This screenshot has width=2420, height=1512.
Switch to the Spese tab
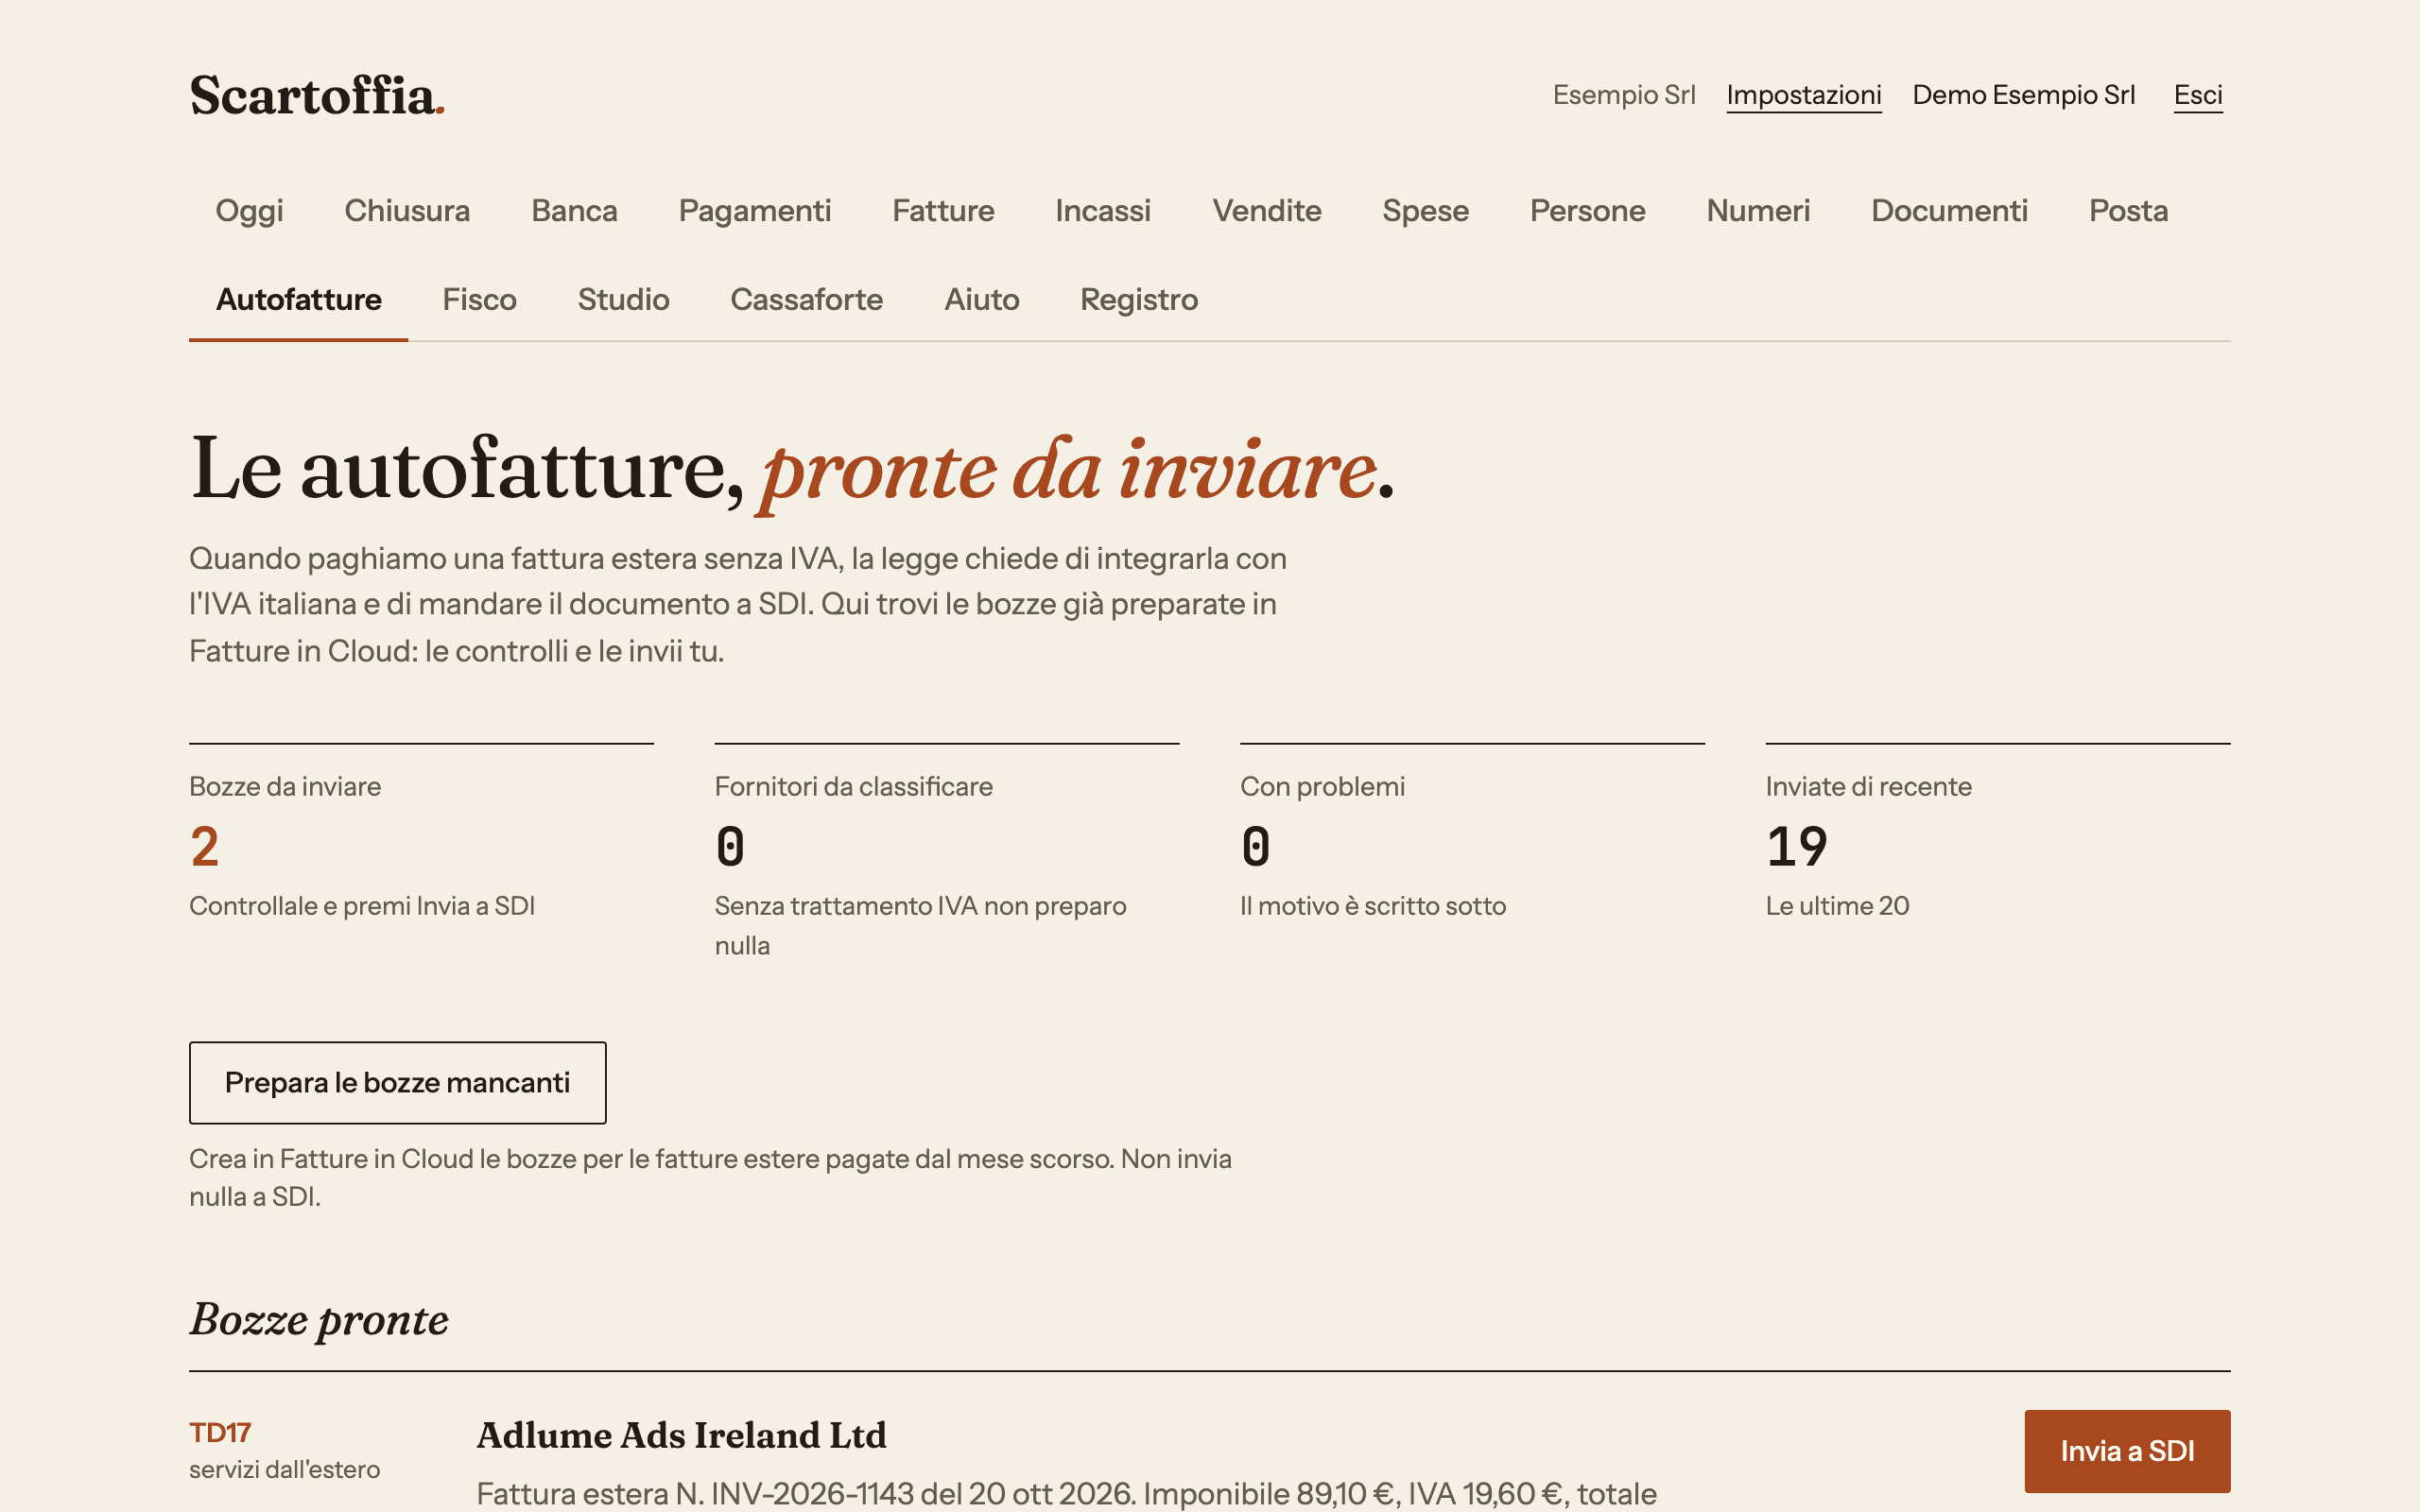coord(1425,211)
